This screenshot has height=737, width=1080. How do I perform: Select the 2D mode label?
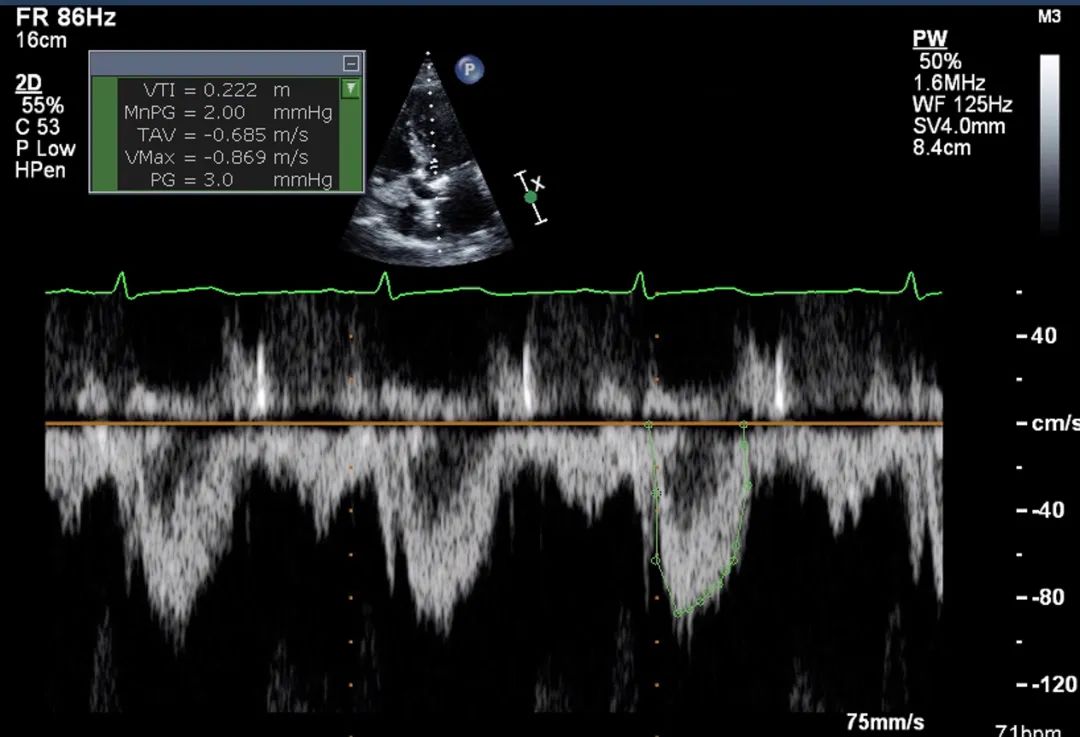pyautogui.click(x=29, y=84)
